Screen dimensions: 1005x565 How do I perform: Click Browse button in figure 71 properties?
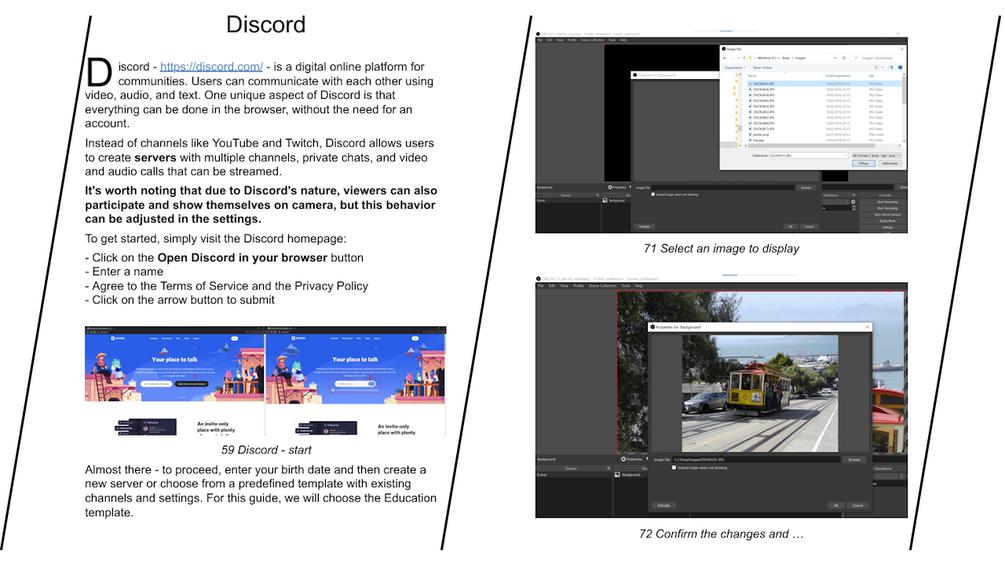[806, 188]
